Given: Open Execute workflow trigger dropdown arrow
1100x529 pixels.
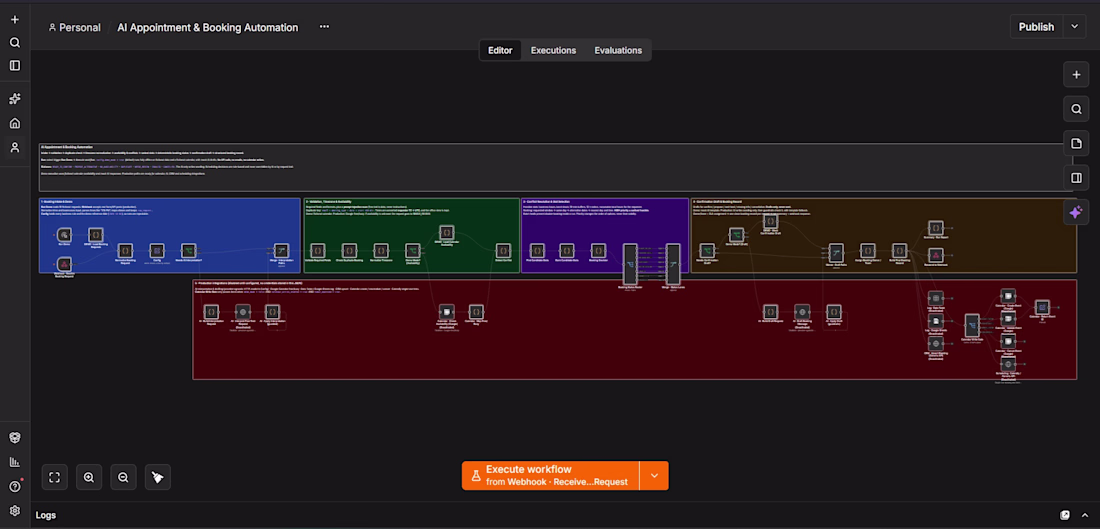Looking at the screenshot, I should pyautogui.click(x=654, y=476).
